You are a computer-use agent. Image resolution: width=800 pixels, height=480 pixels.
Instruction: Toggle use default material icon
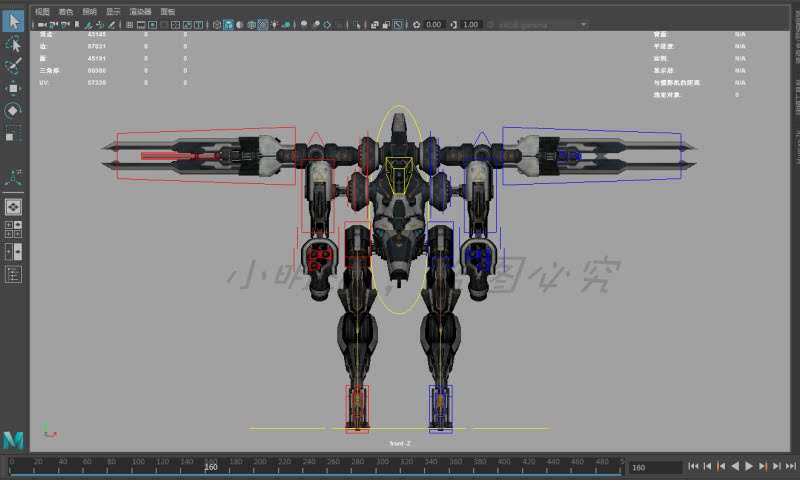tap(240, 24)
